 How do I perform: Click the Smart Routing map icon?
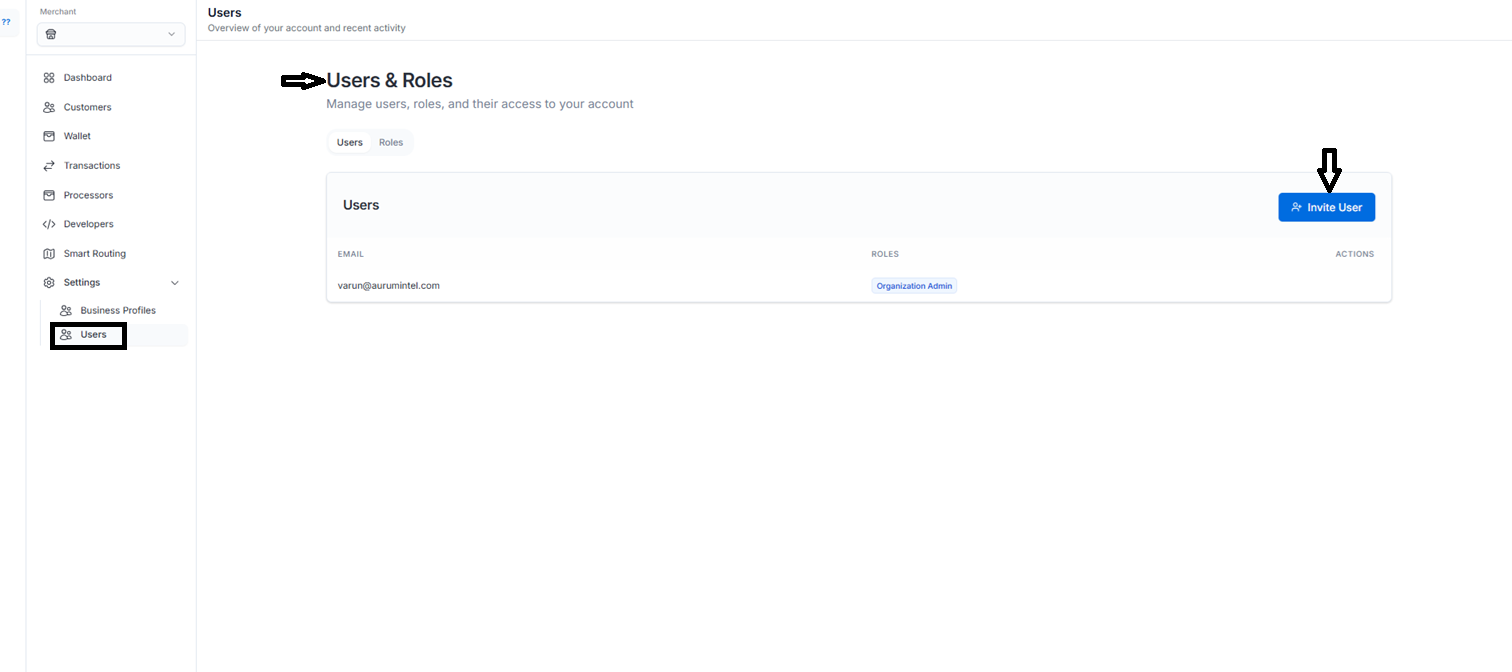[x=49, y=254]
